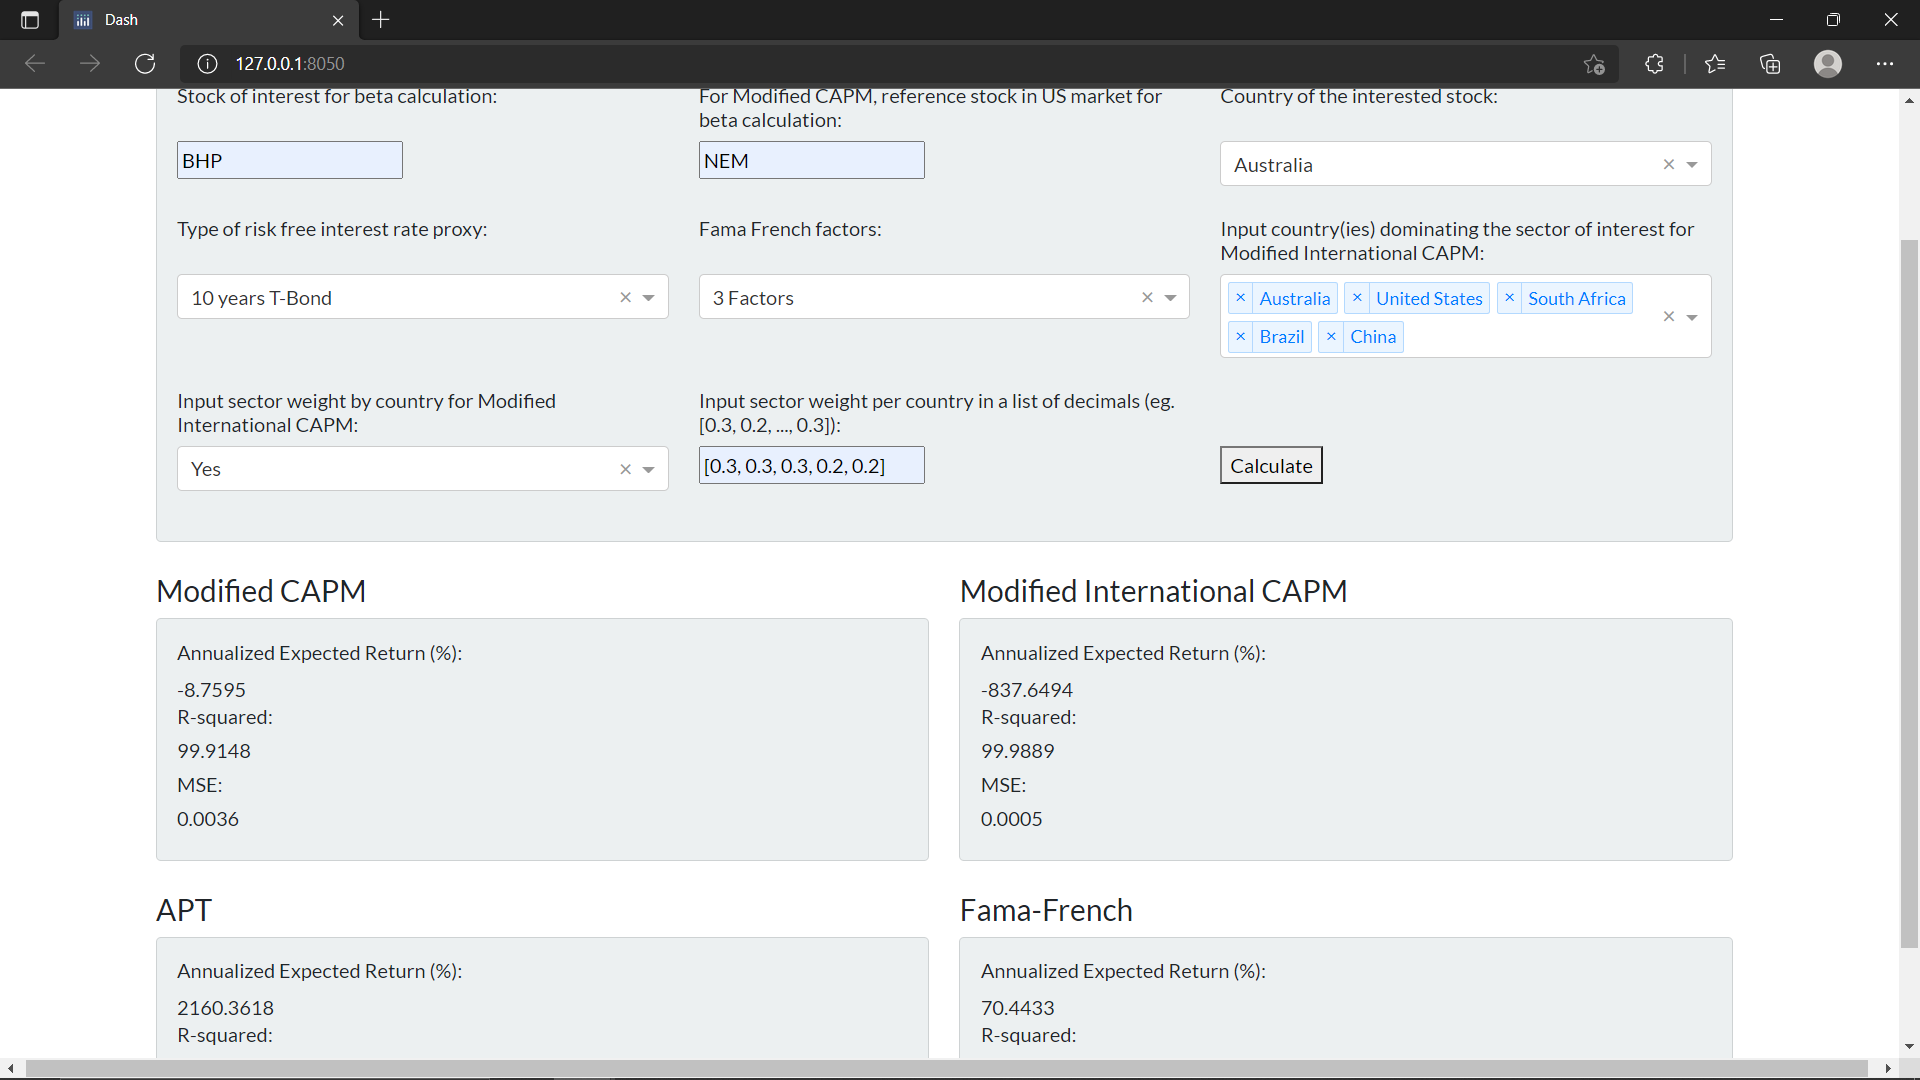Expand the sector weight by country dropdown
The width and height of the screenshot is (1920, 1080).
648,470
